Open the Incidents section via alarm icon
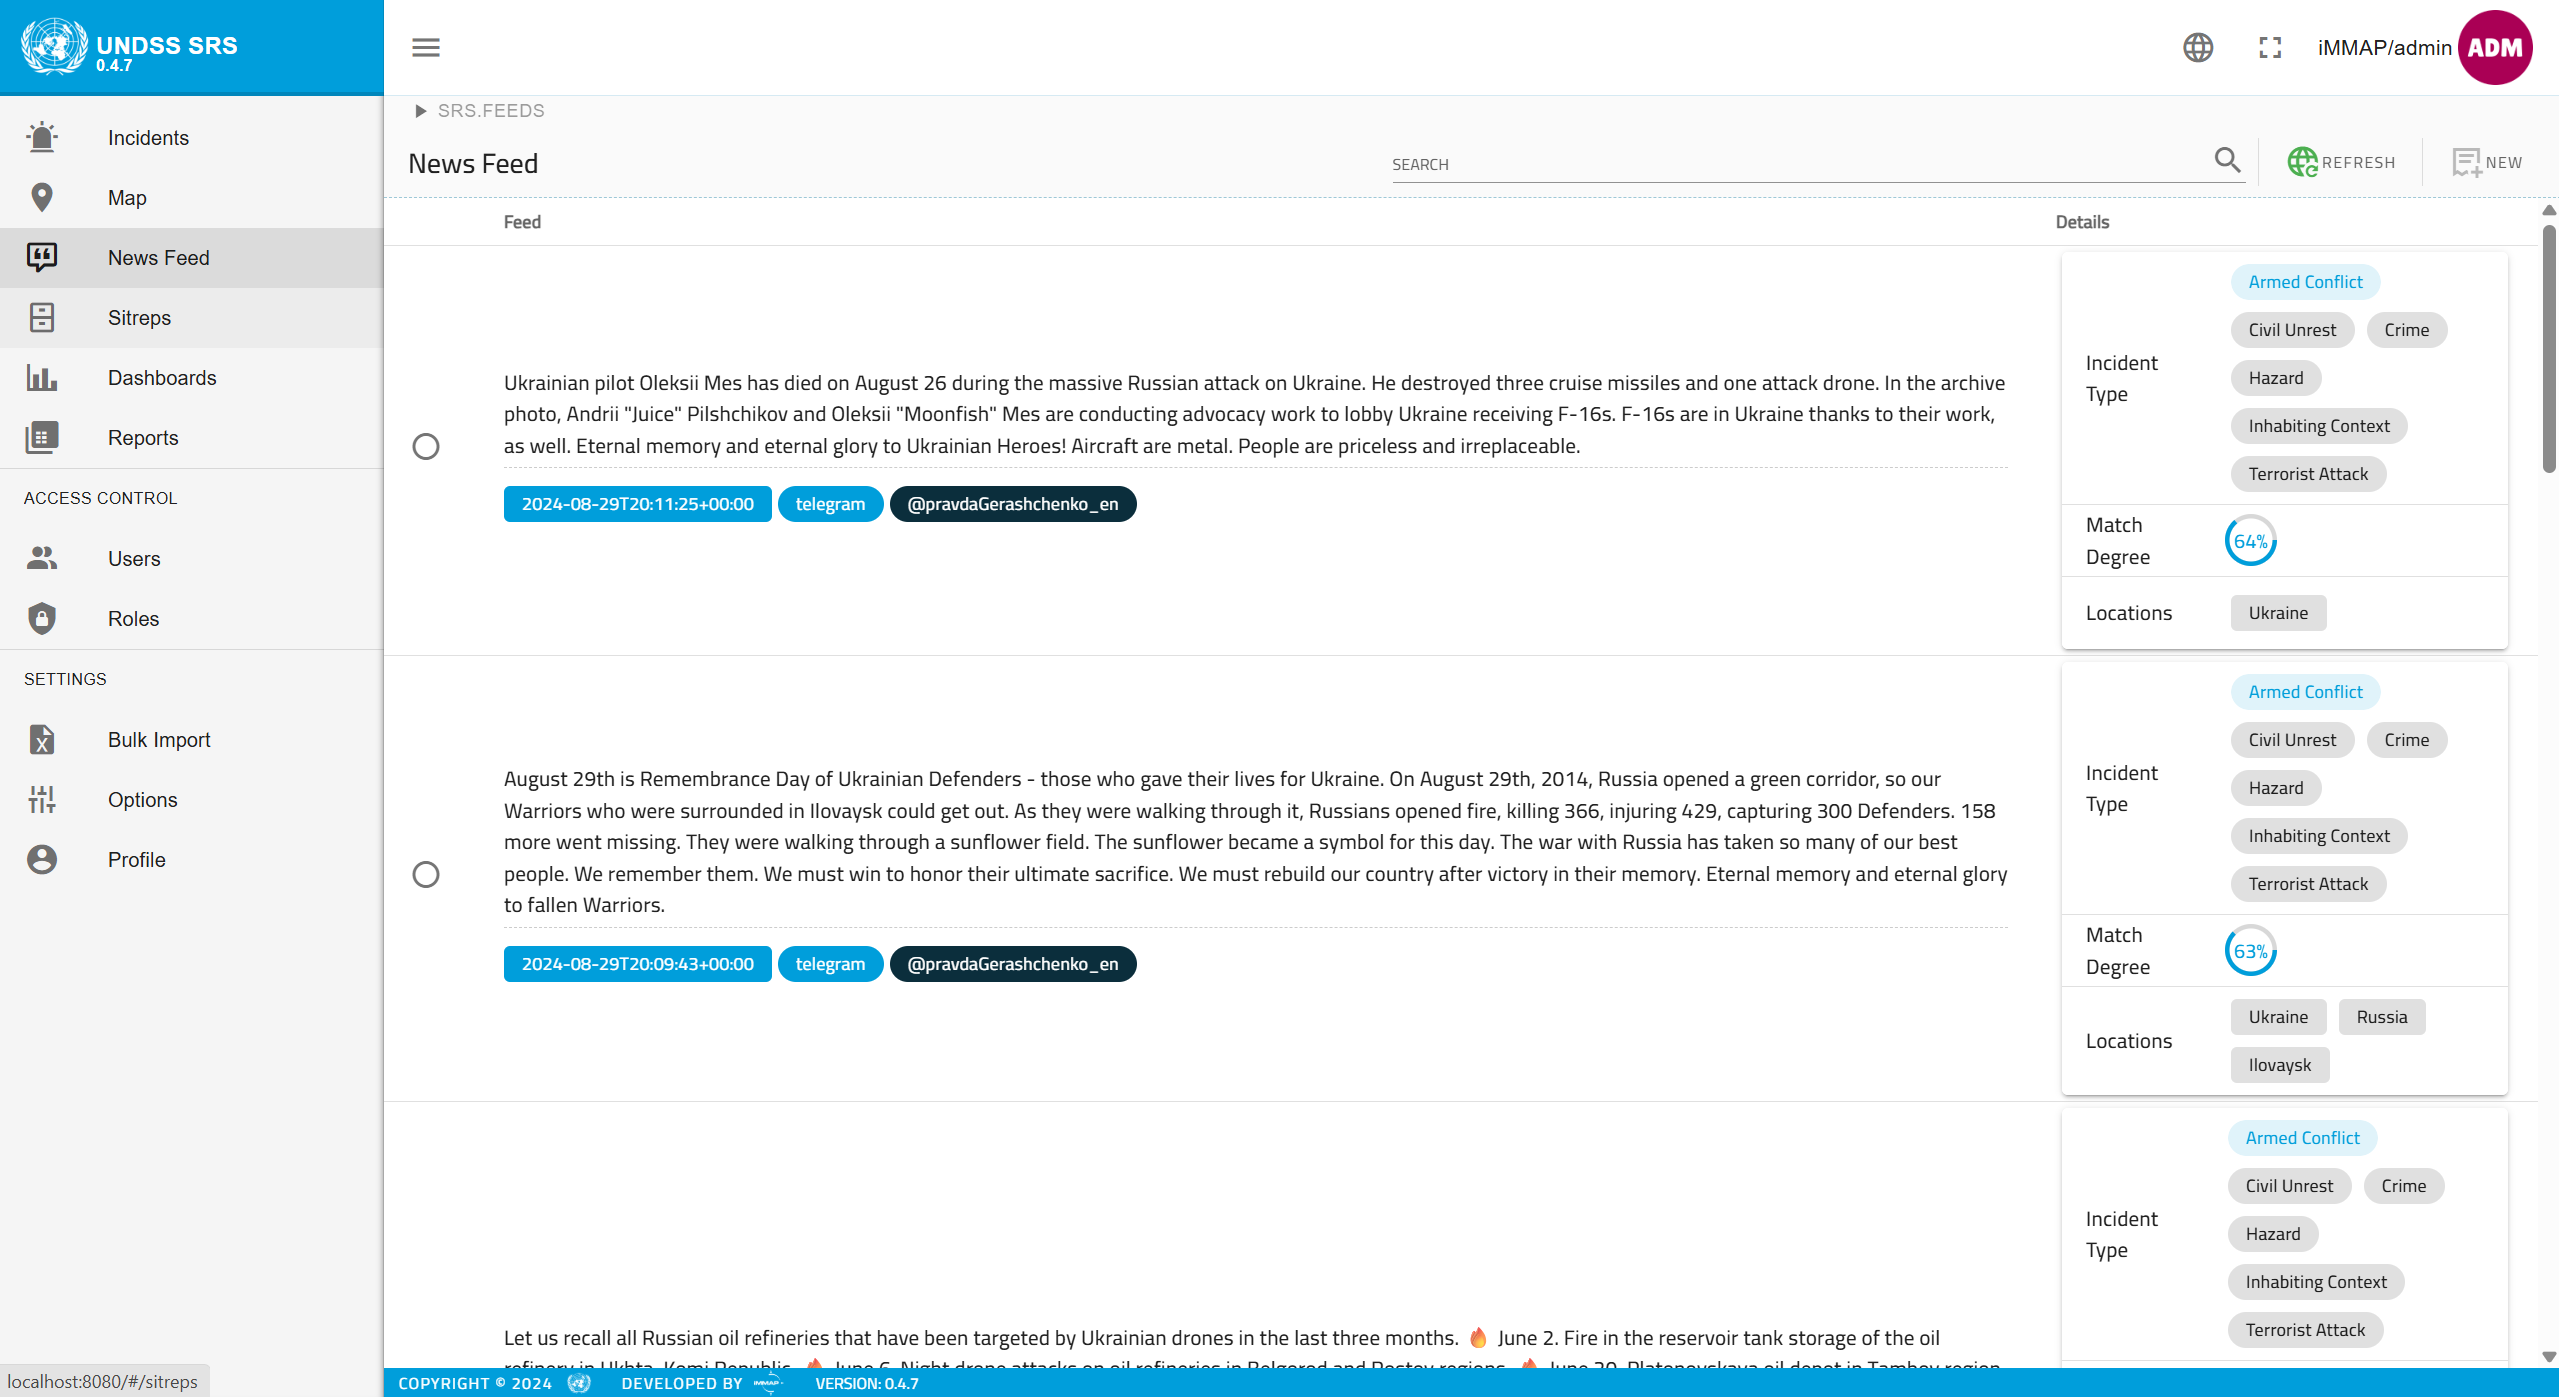The width and height of the screenshot is (2559, 1397). click(41, 137)
